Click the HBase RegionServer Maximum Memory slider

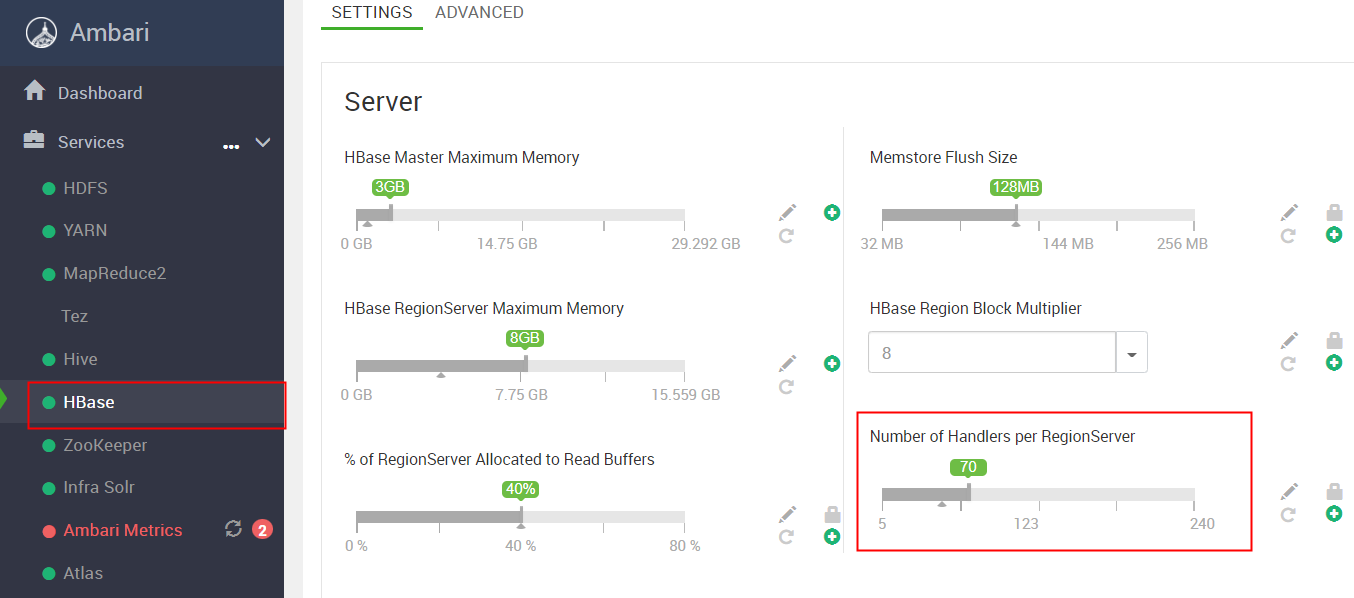(x=520, y=366)
